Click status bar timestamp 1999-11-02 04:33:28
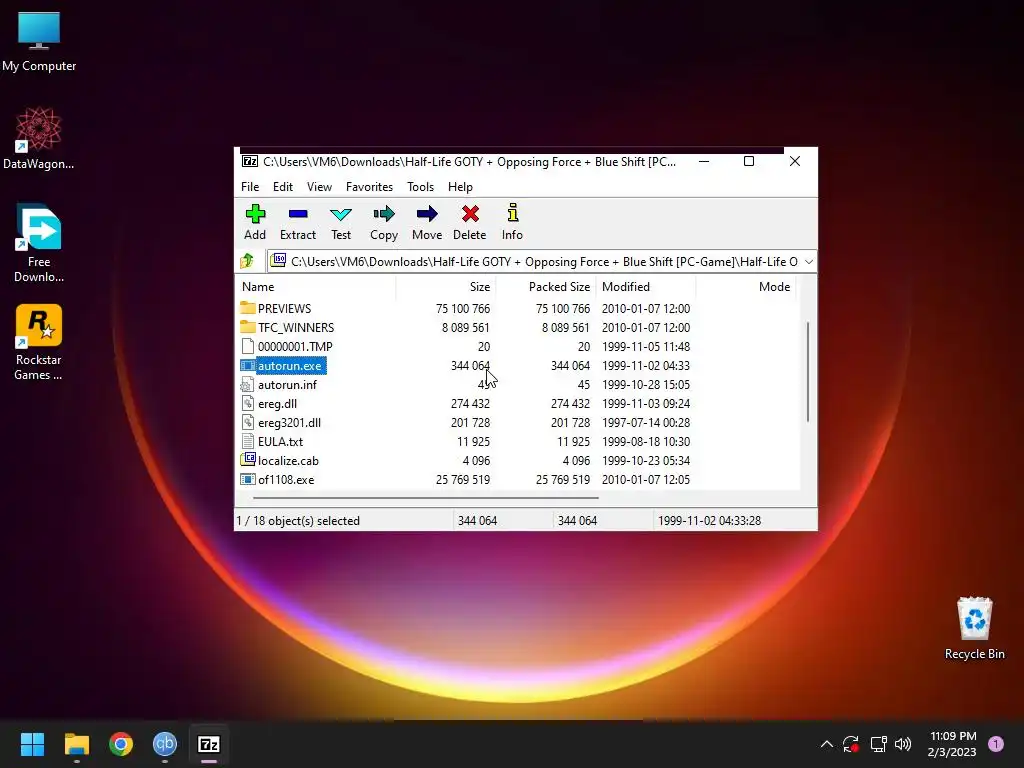 [709, 520]
